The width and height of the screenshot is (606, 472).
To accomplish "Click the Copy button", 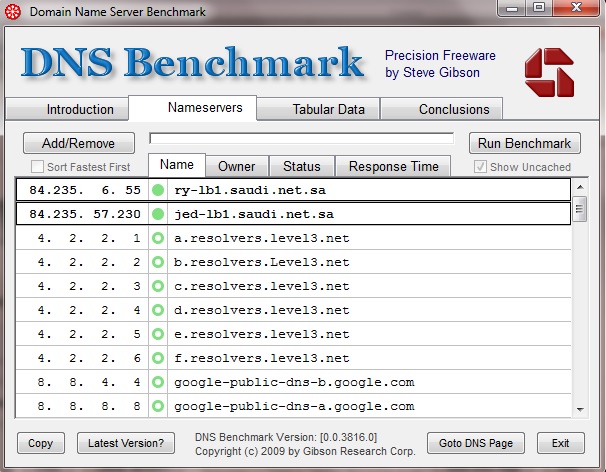I will (x=41, y=443).
